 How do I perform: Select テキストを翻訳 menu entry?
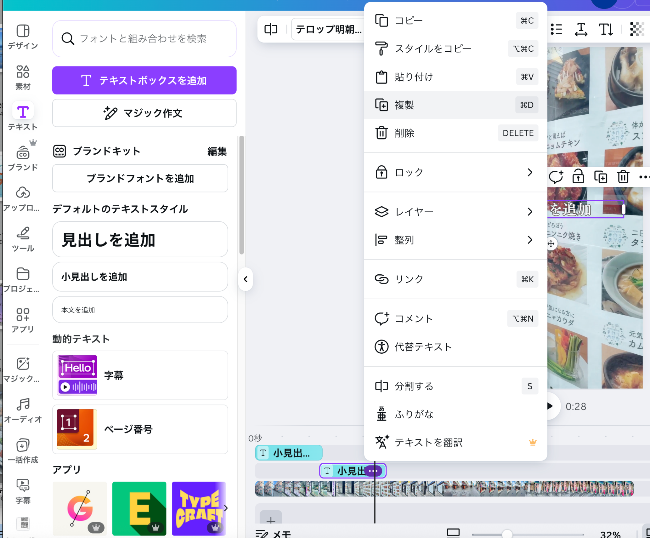(x=455, y=442)
